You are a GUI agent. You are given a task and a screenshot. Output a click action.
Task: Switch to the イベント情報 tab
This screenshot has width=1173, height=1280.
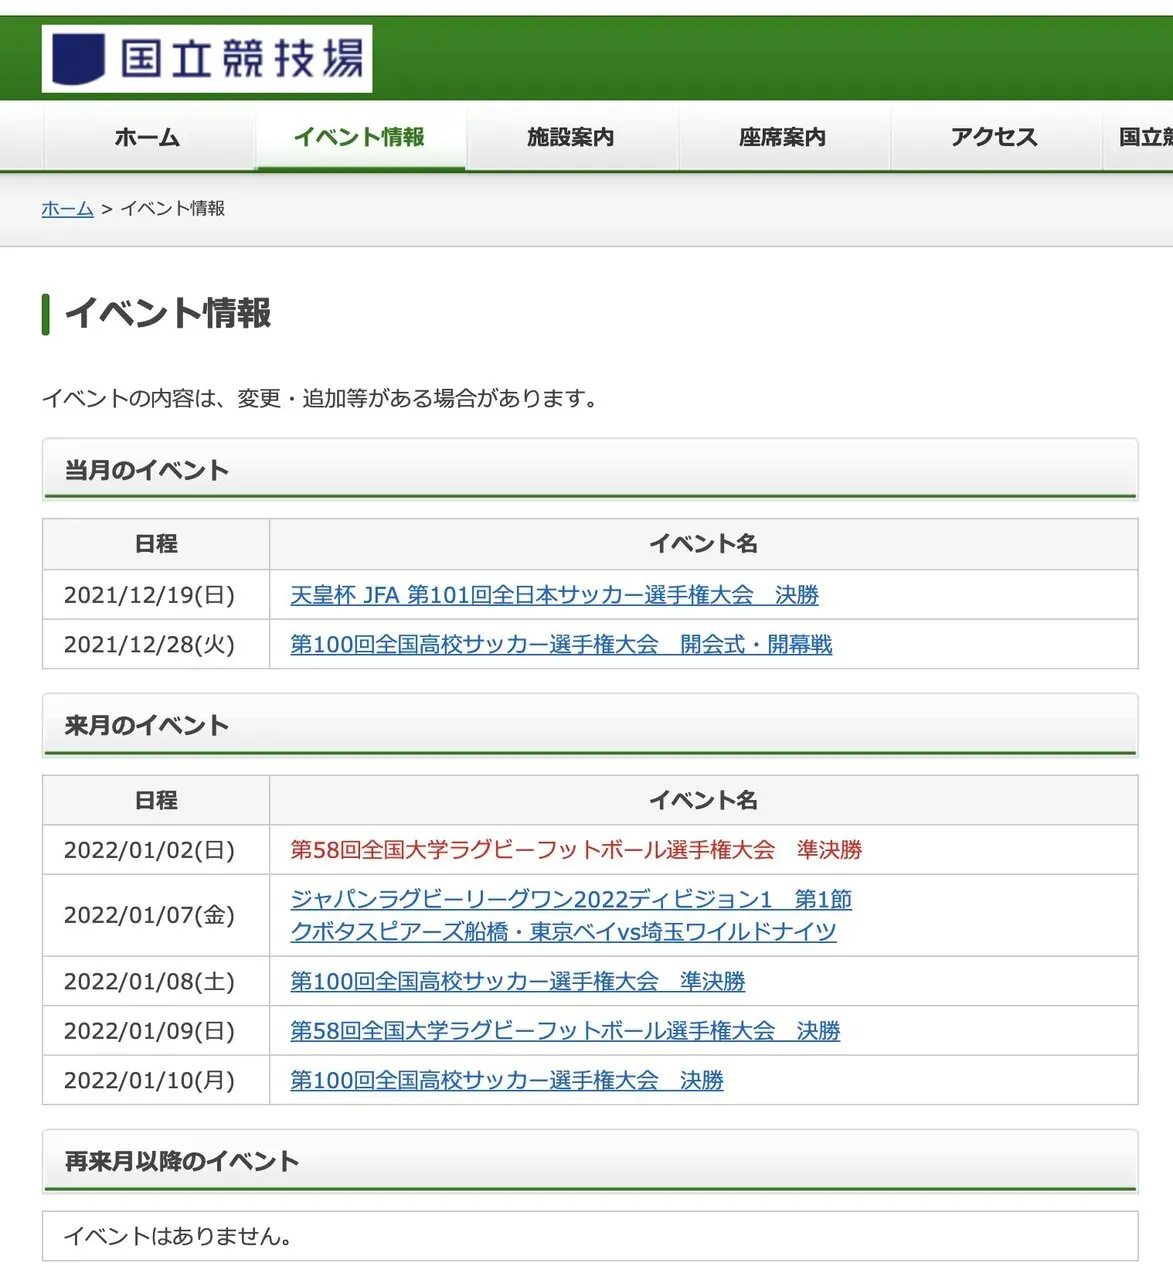point(360,138)
